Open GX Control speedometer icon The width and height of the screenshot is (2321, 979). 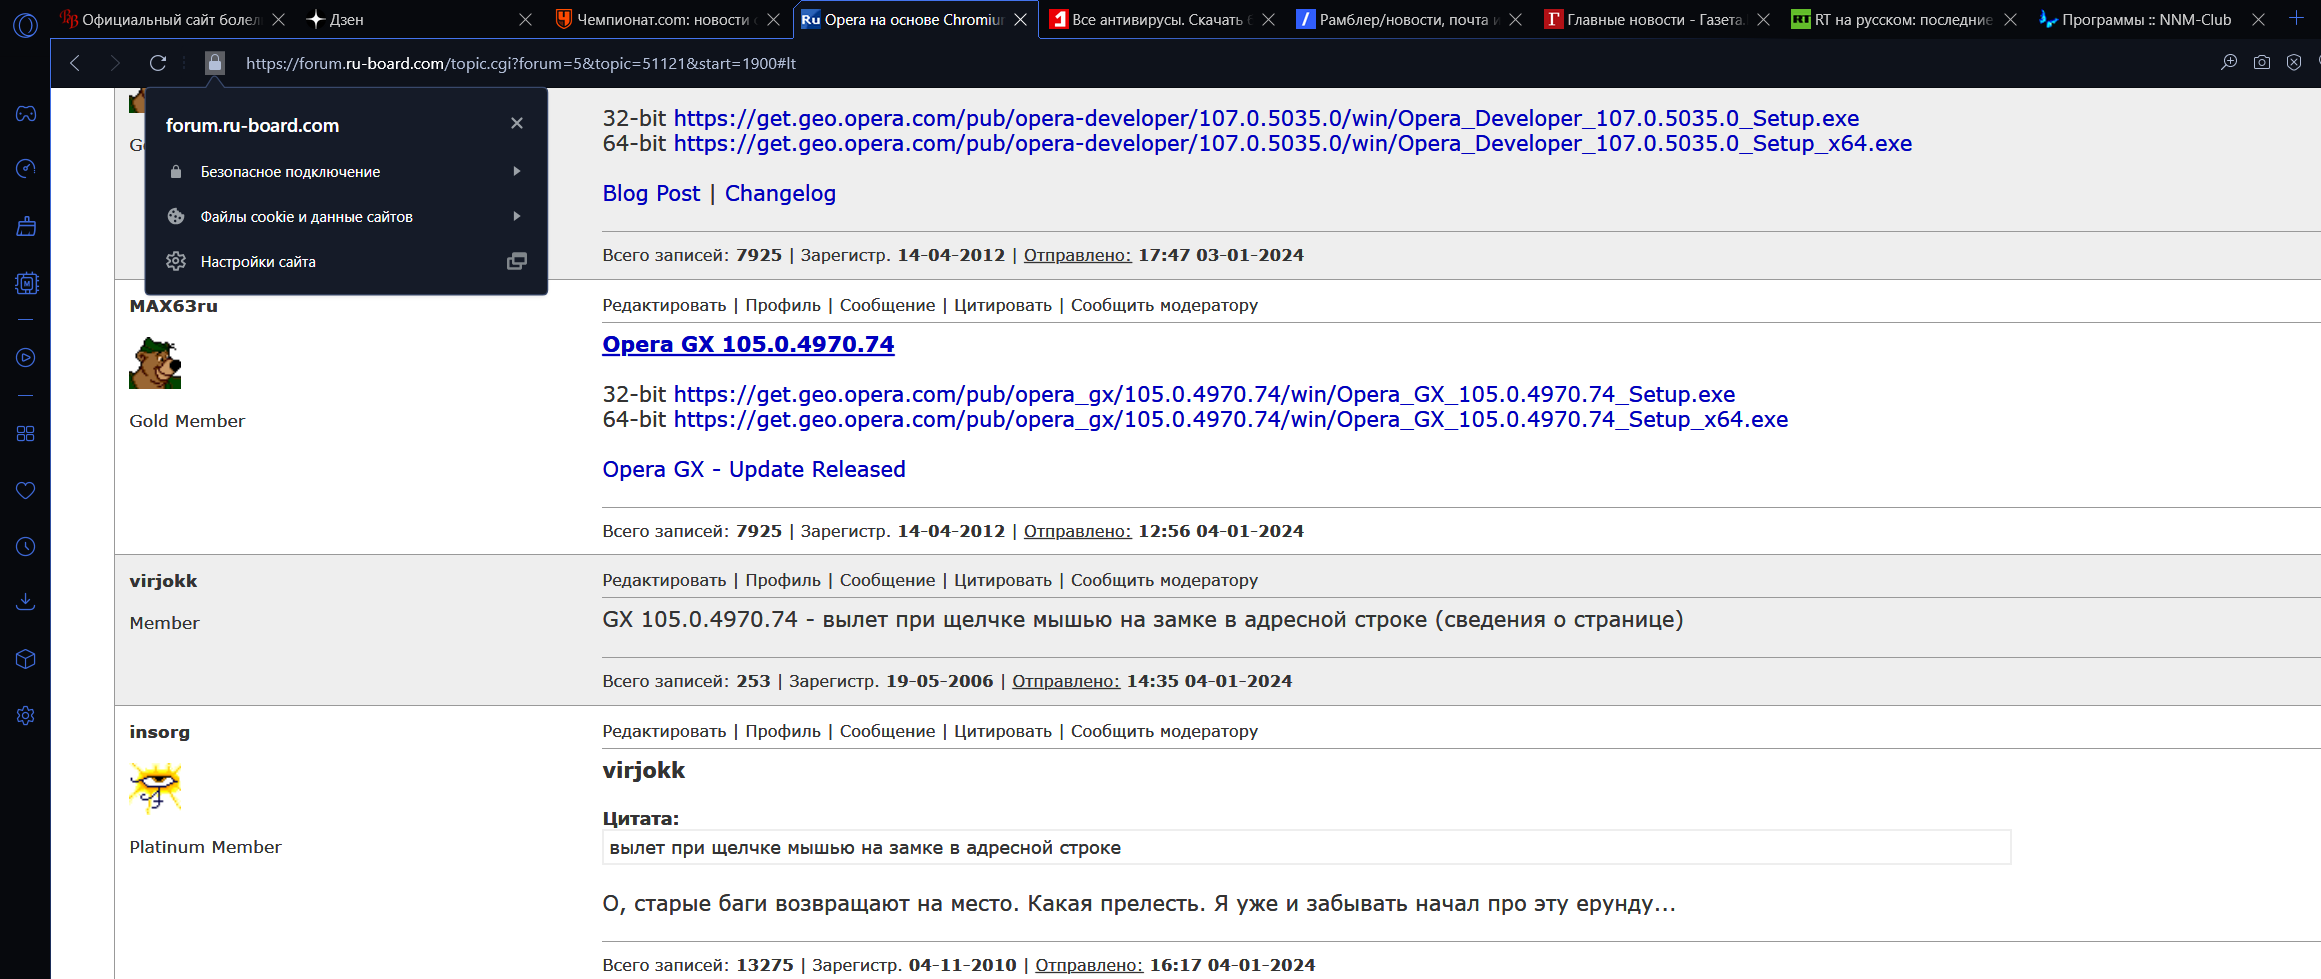tap(26, 168)
